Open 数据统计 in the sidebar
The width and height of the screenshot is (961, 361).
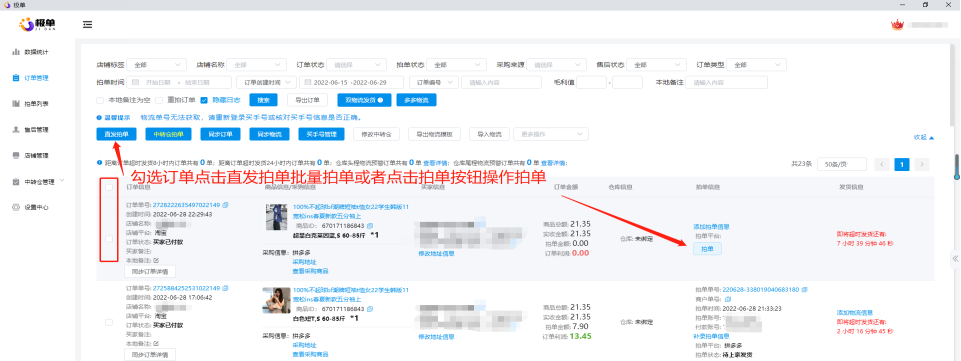(36, 52)
